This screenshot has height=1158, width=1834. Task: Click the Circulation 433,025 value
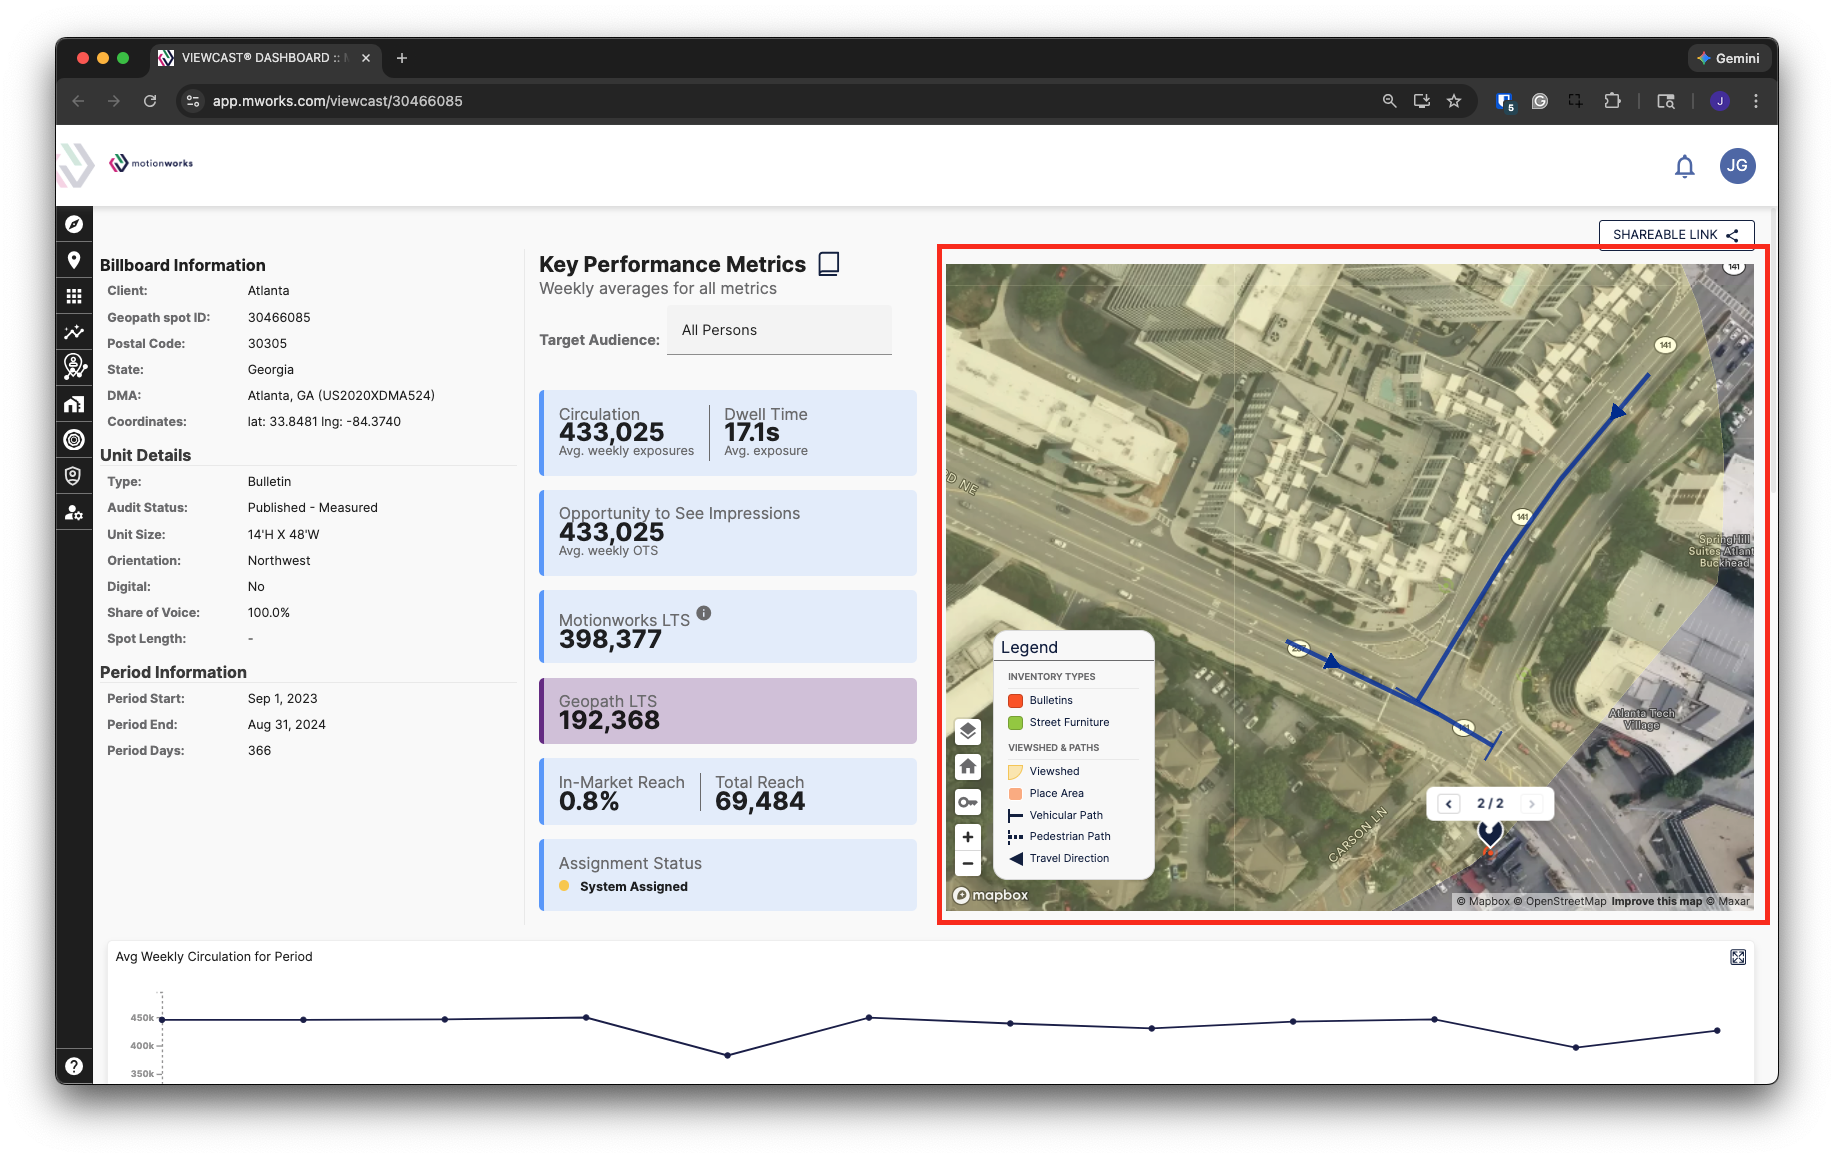(611, 432)
